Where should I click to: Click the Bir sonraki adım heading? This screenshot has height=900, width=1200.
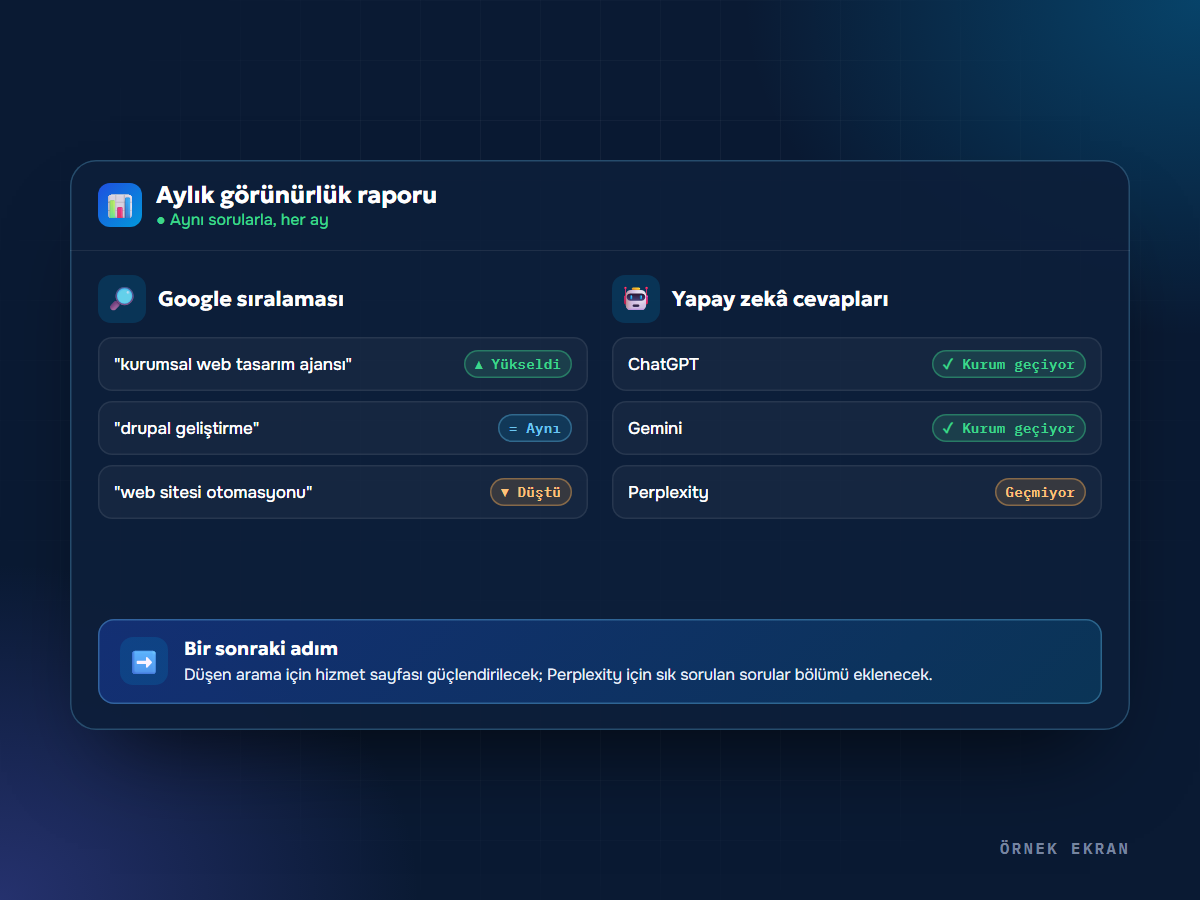click(x=261, y=648)
